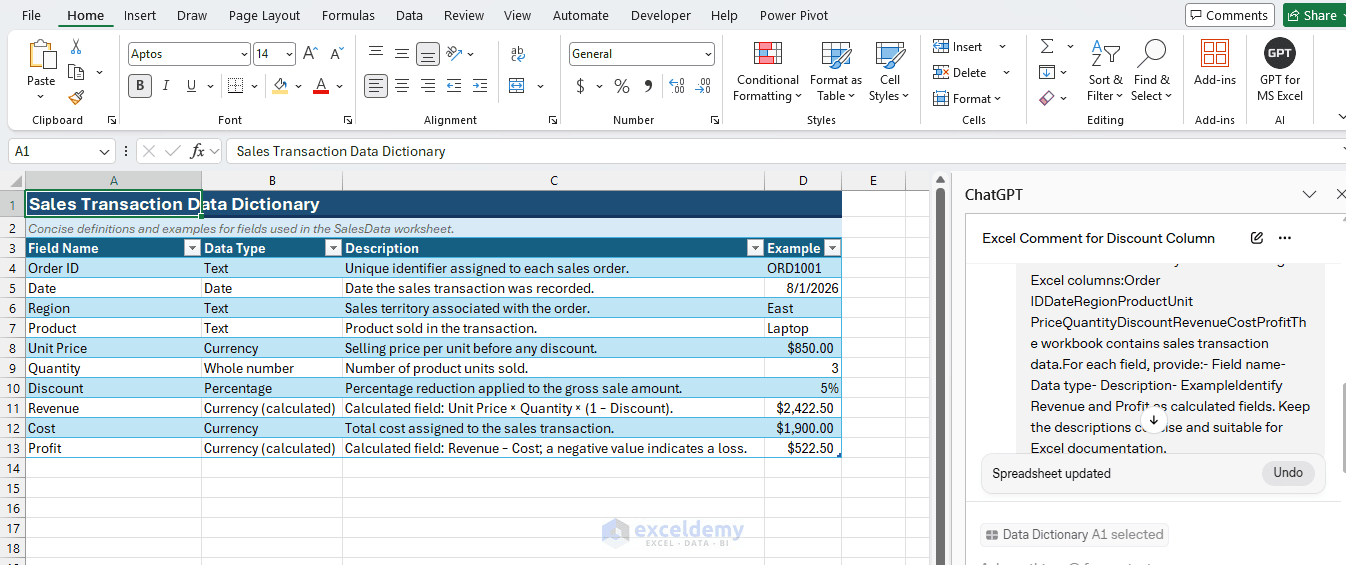The image size is (1346, 565).
Task: Click the Orientation text-angle icon
Action: point(454,54)
